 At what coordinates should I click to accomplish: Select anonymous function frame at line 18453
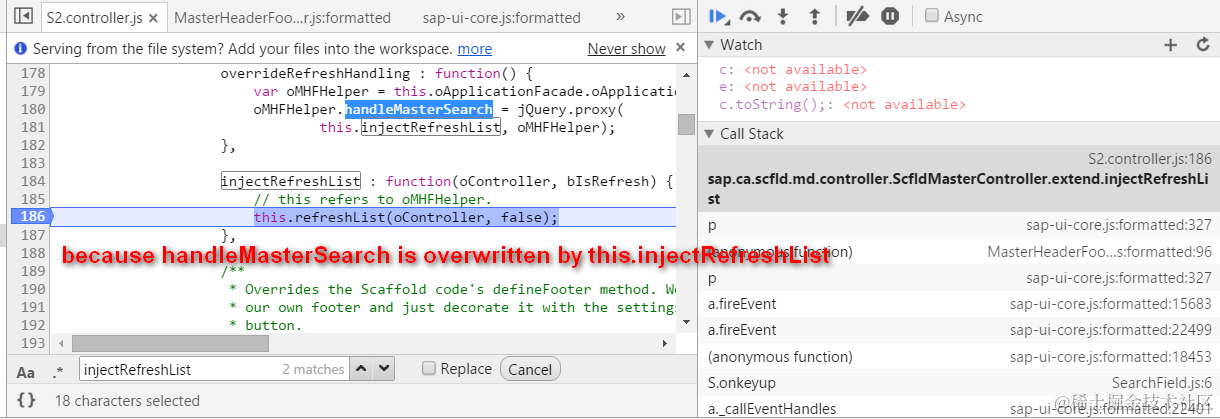coord(959,356)
